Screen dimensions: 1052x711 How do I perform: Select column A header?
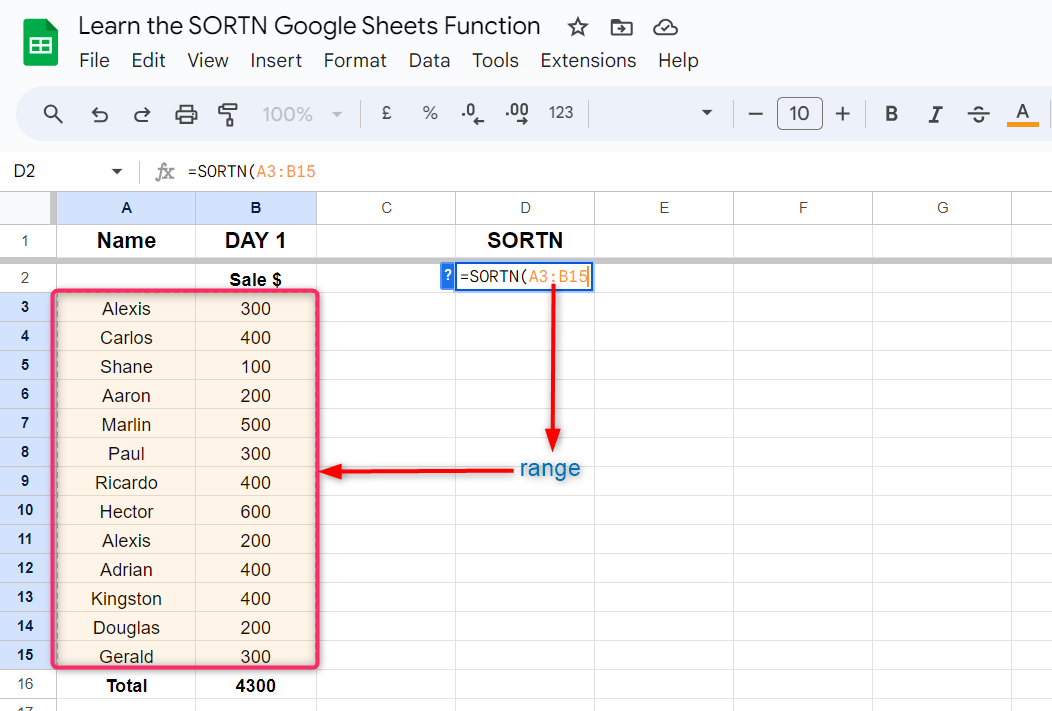[126, 208]
